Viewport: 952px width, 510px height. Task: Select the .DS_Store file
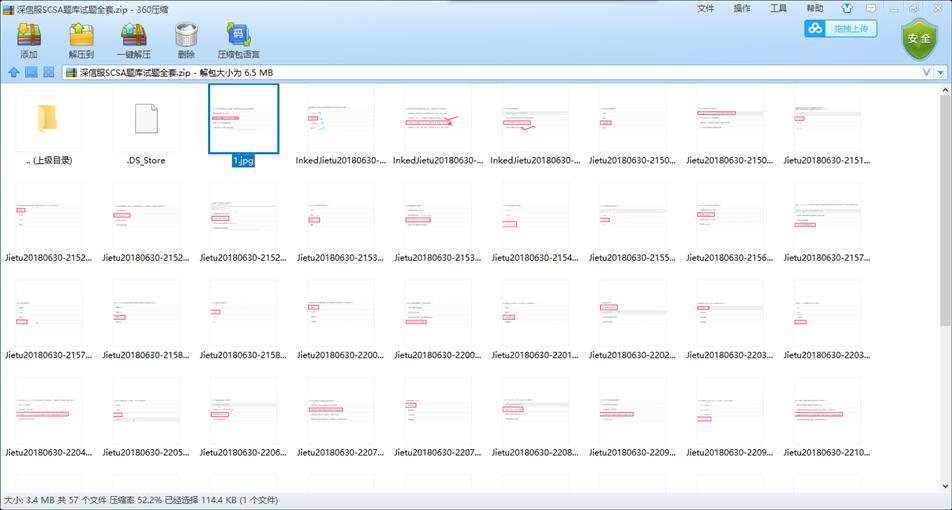click(146, 126)
